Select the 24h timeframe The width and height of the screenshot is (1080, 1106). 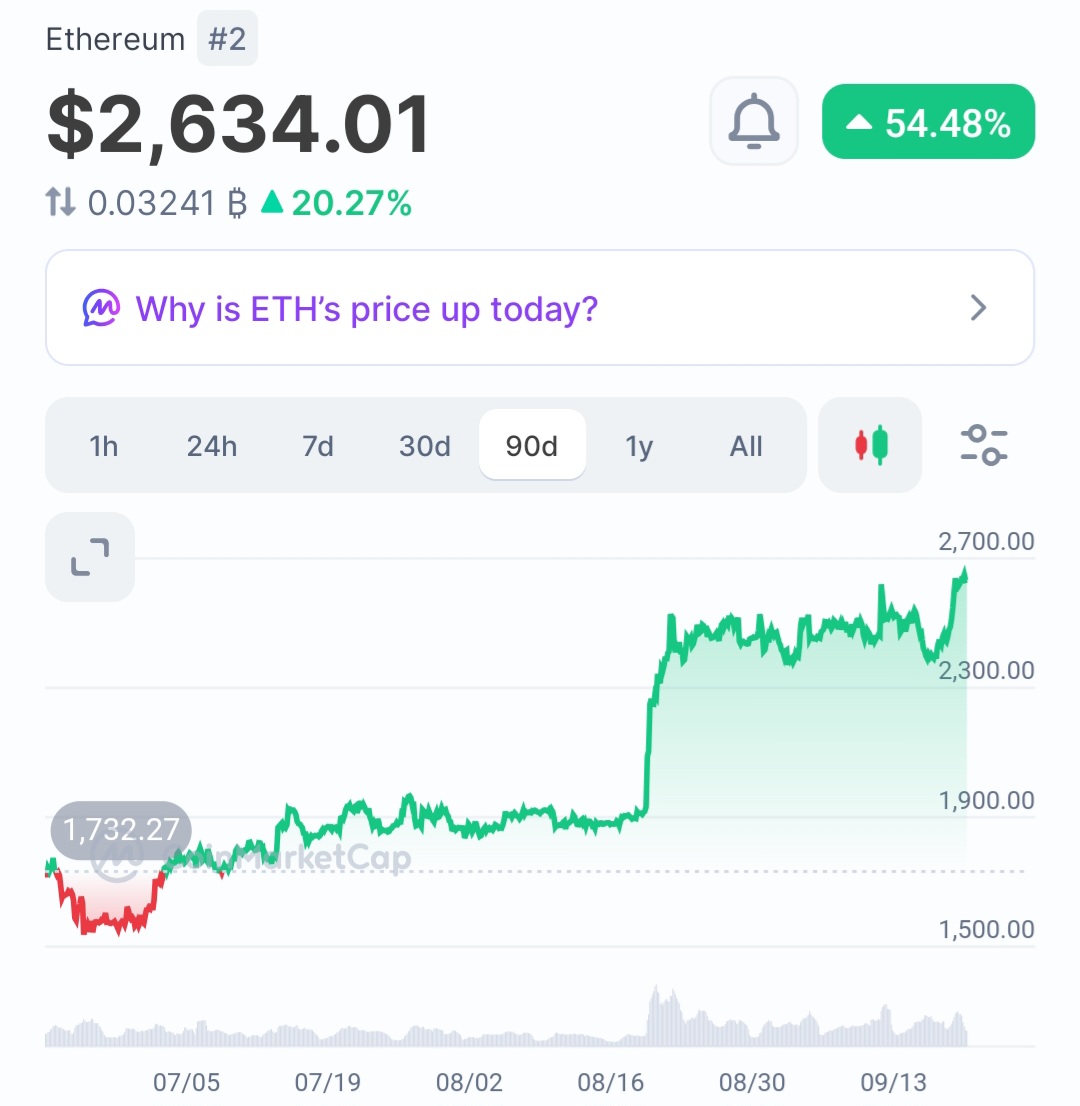pyautogui.click(x=212, y=446)
